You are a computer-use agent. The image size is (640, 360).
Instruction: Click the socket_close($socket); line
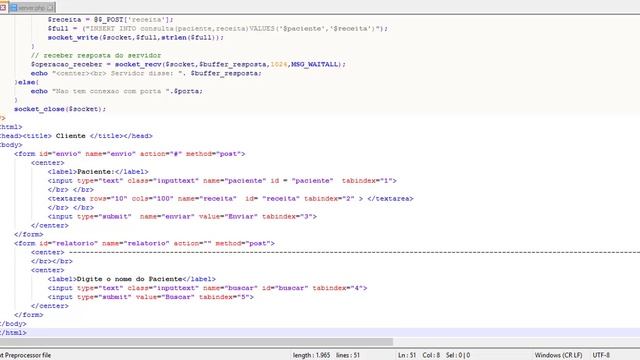pyautogui.click(x=60, y=109)
